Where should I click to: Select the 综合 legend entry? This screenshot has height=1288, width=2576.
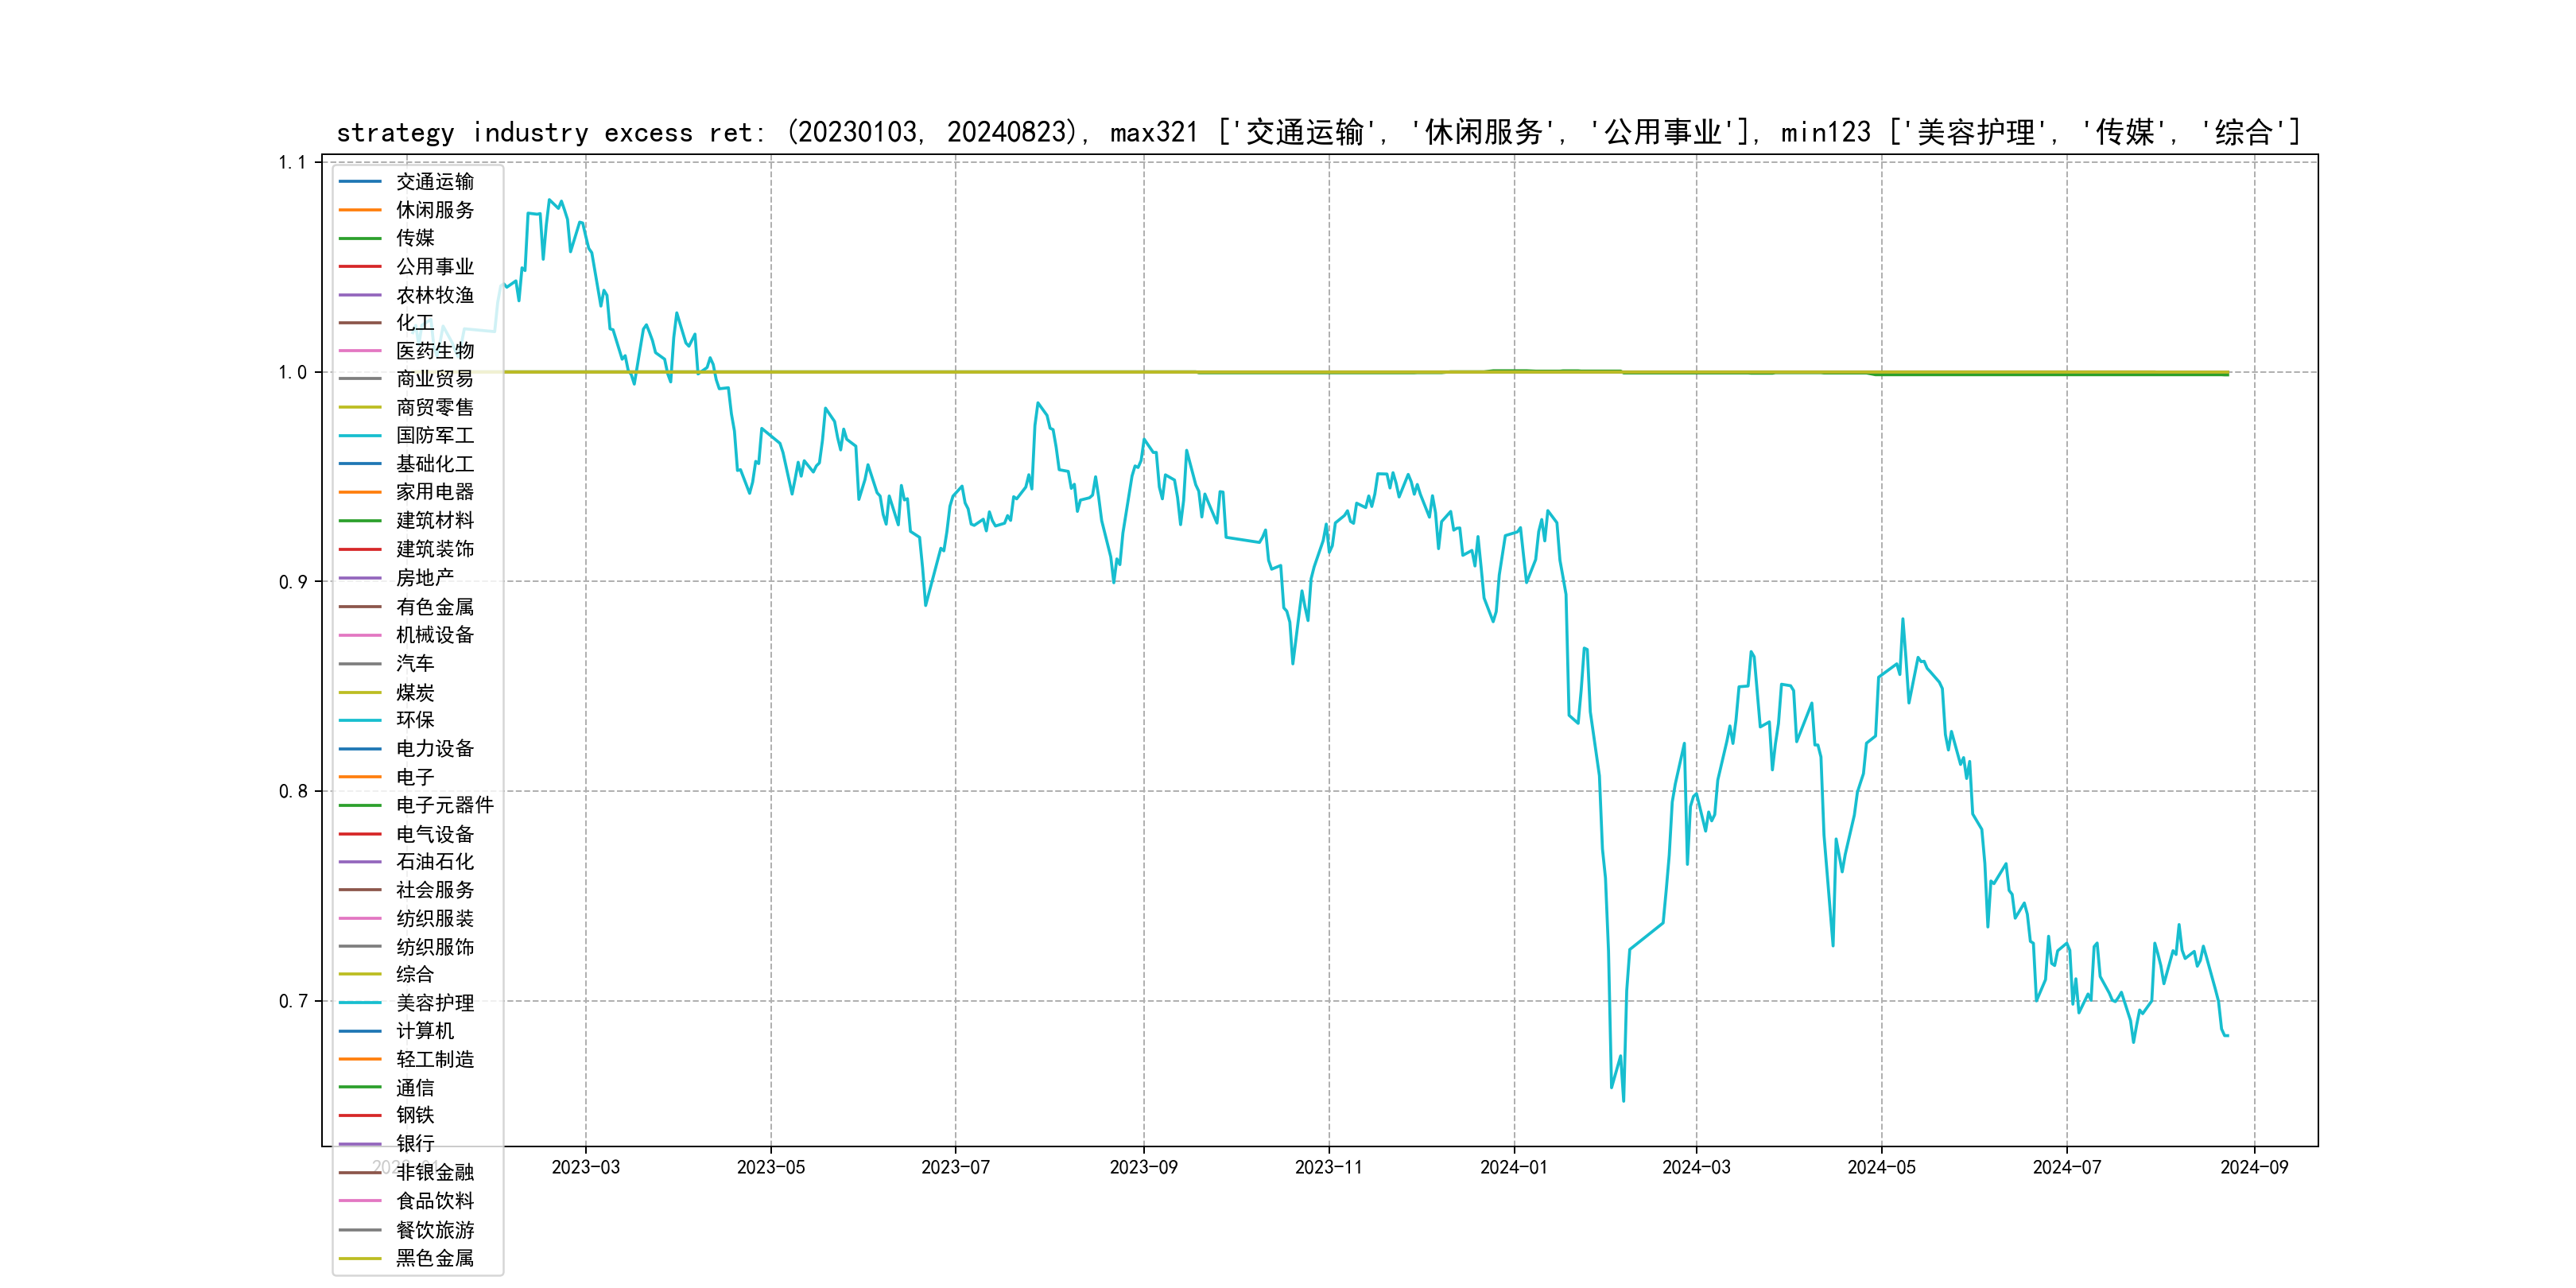click(x=414, y=974)
